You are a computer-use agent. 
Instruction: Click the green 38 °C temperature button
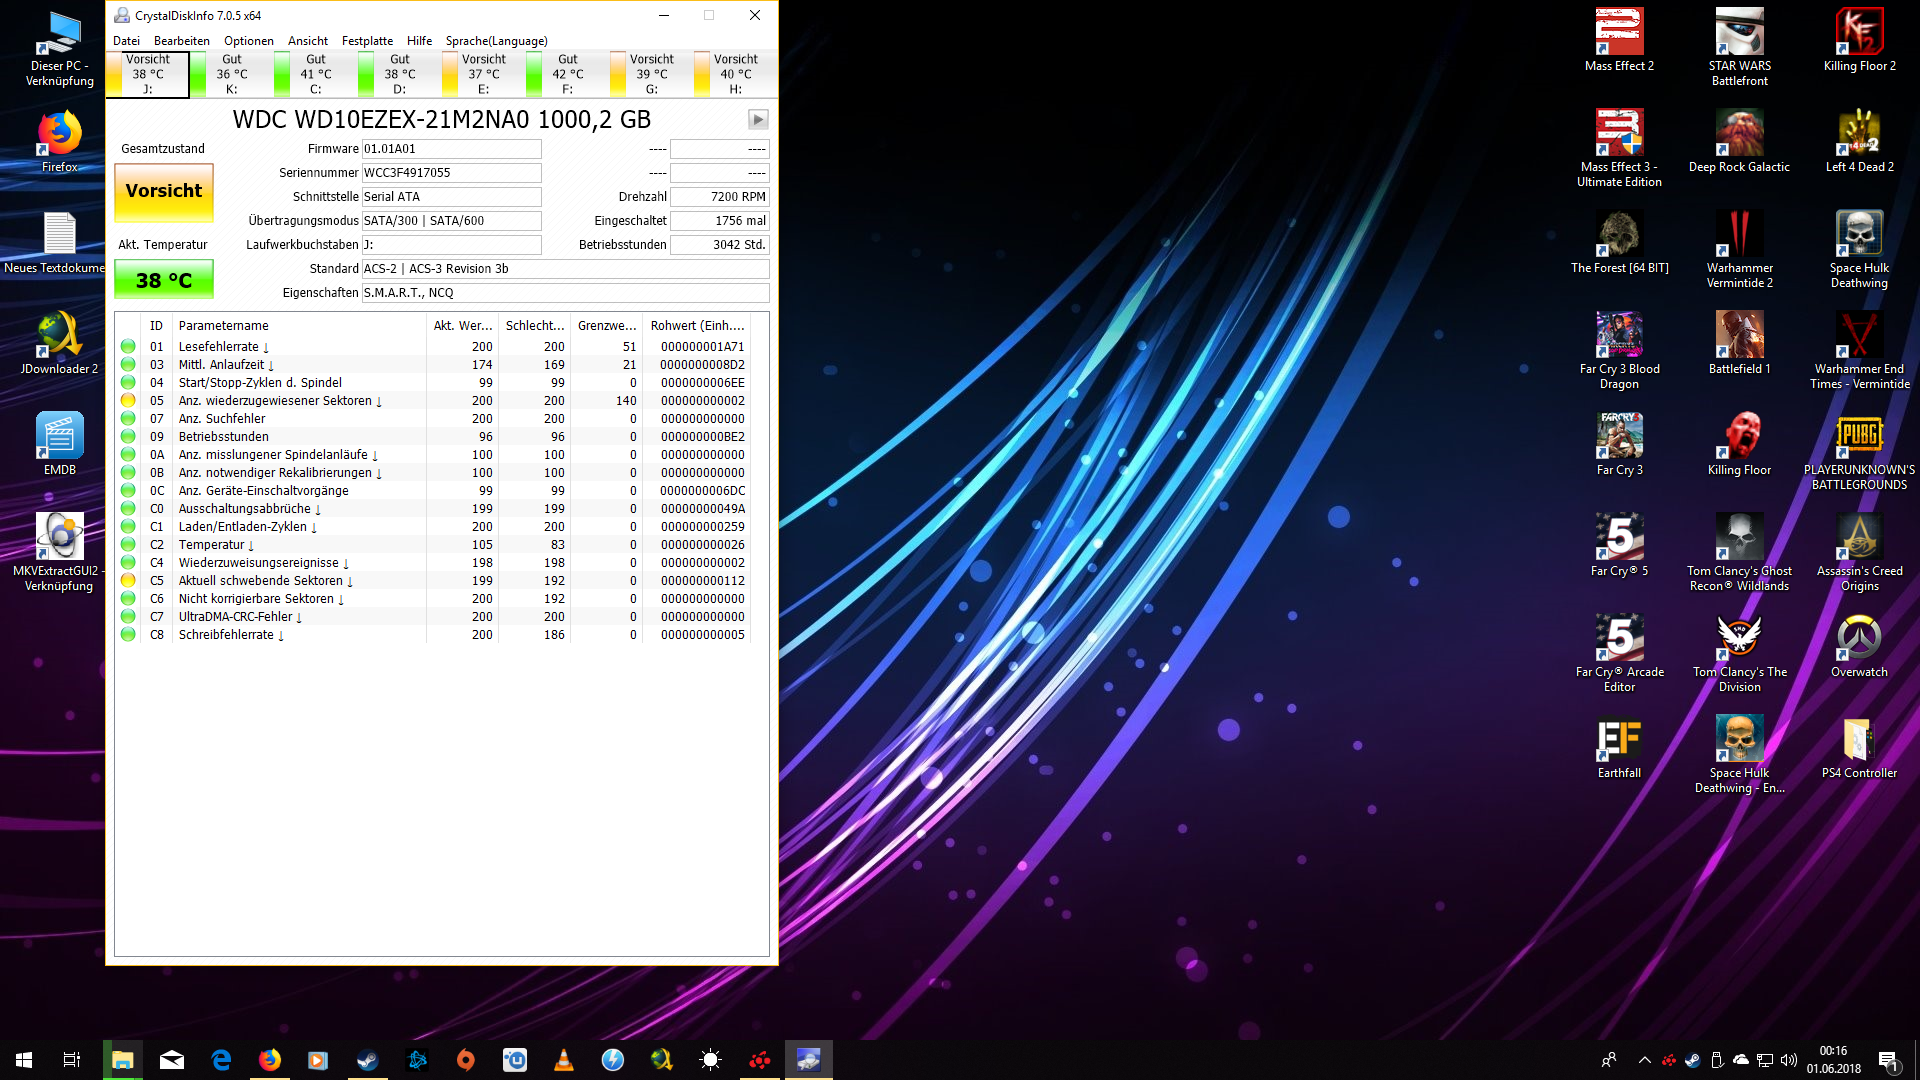[164, 280]
